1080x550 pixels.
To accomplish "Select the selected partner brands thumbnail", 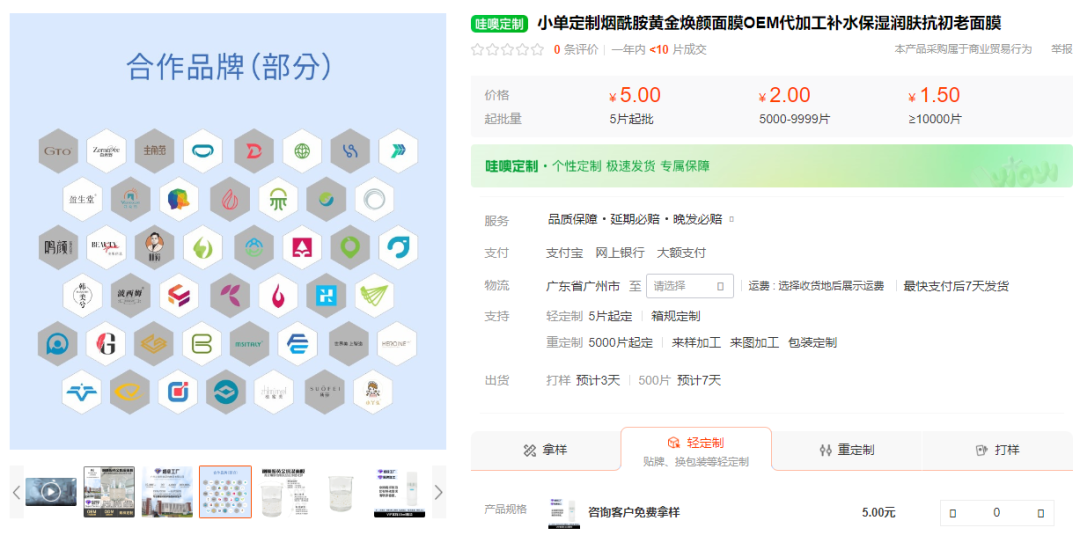I will pos(225,491).
